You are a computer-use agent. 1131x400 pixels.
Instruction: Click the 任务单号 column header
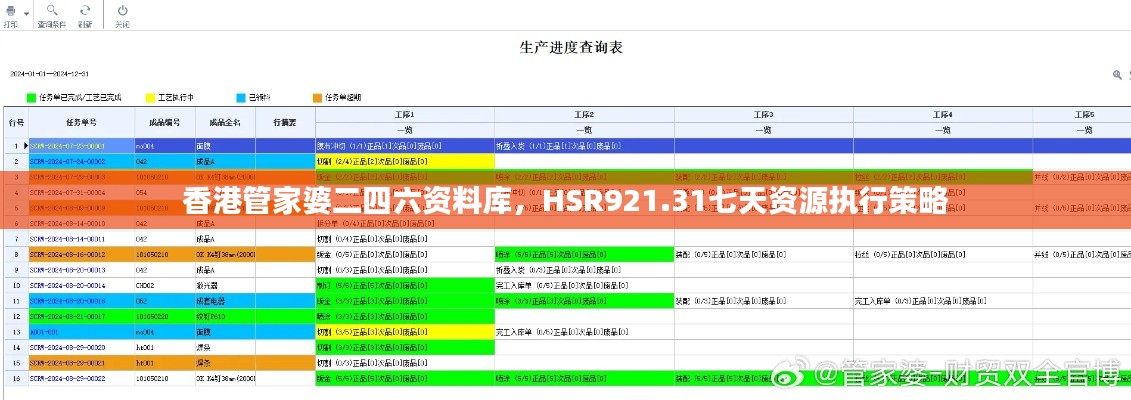point(81,122)
